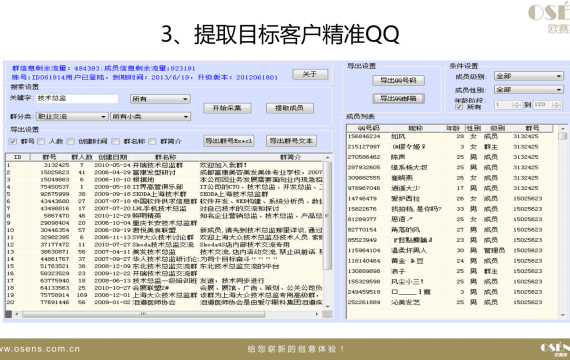Viewport: 570px width, 360px height.
Task: Click member list scrollbar down arrow
Action: pyautogui.click(x=562, y=315)
